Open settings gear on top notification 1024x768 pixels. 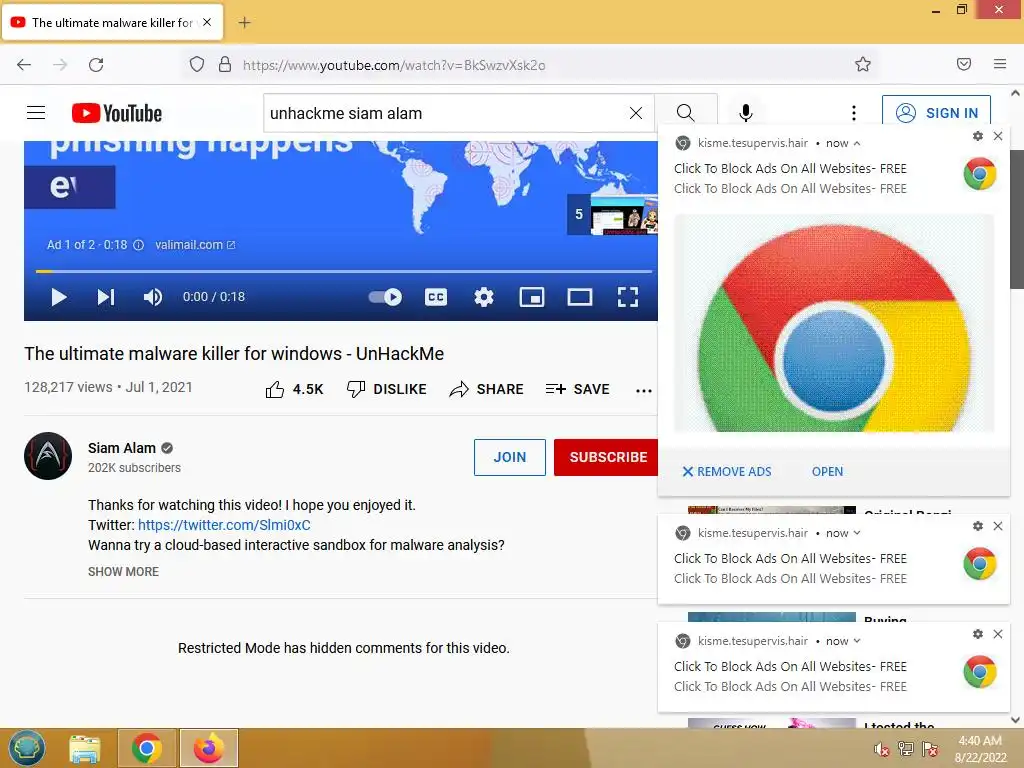pyautogui.click(x=978, y=136)
